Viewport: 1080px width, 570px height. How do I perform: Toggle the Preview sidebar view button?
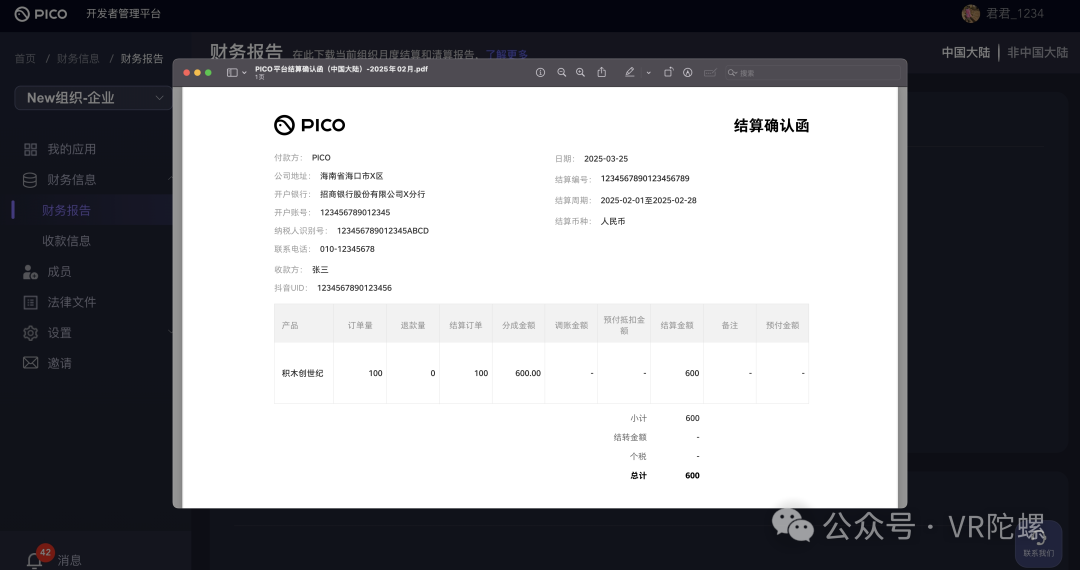tap(232, 72)
